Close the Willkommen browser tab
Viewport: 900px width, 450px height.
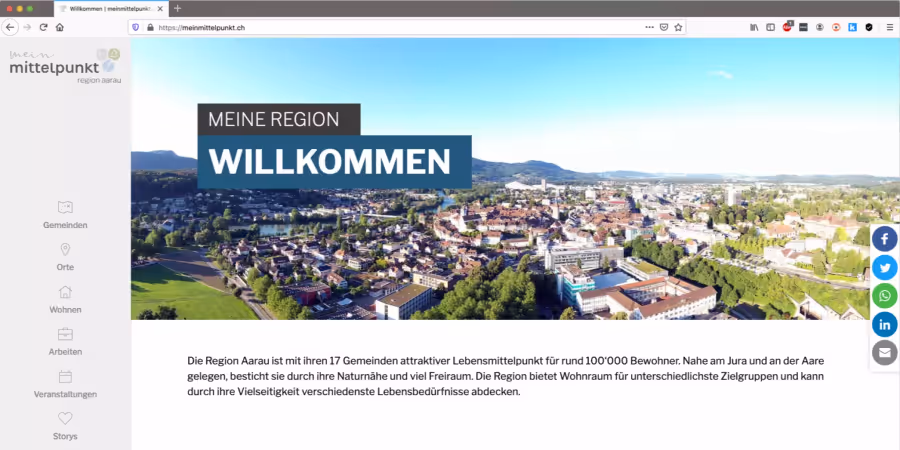(x=160, y=9)
